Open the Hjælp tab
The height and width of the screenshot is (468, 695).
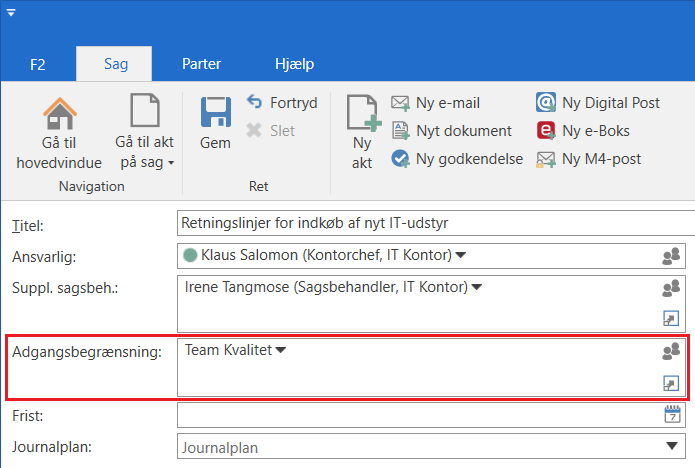[x=295, y=64]
